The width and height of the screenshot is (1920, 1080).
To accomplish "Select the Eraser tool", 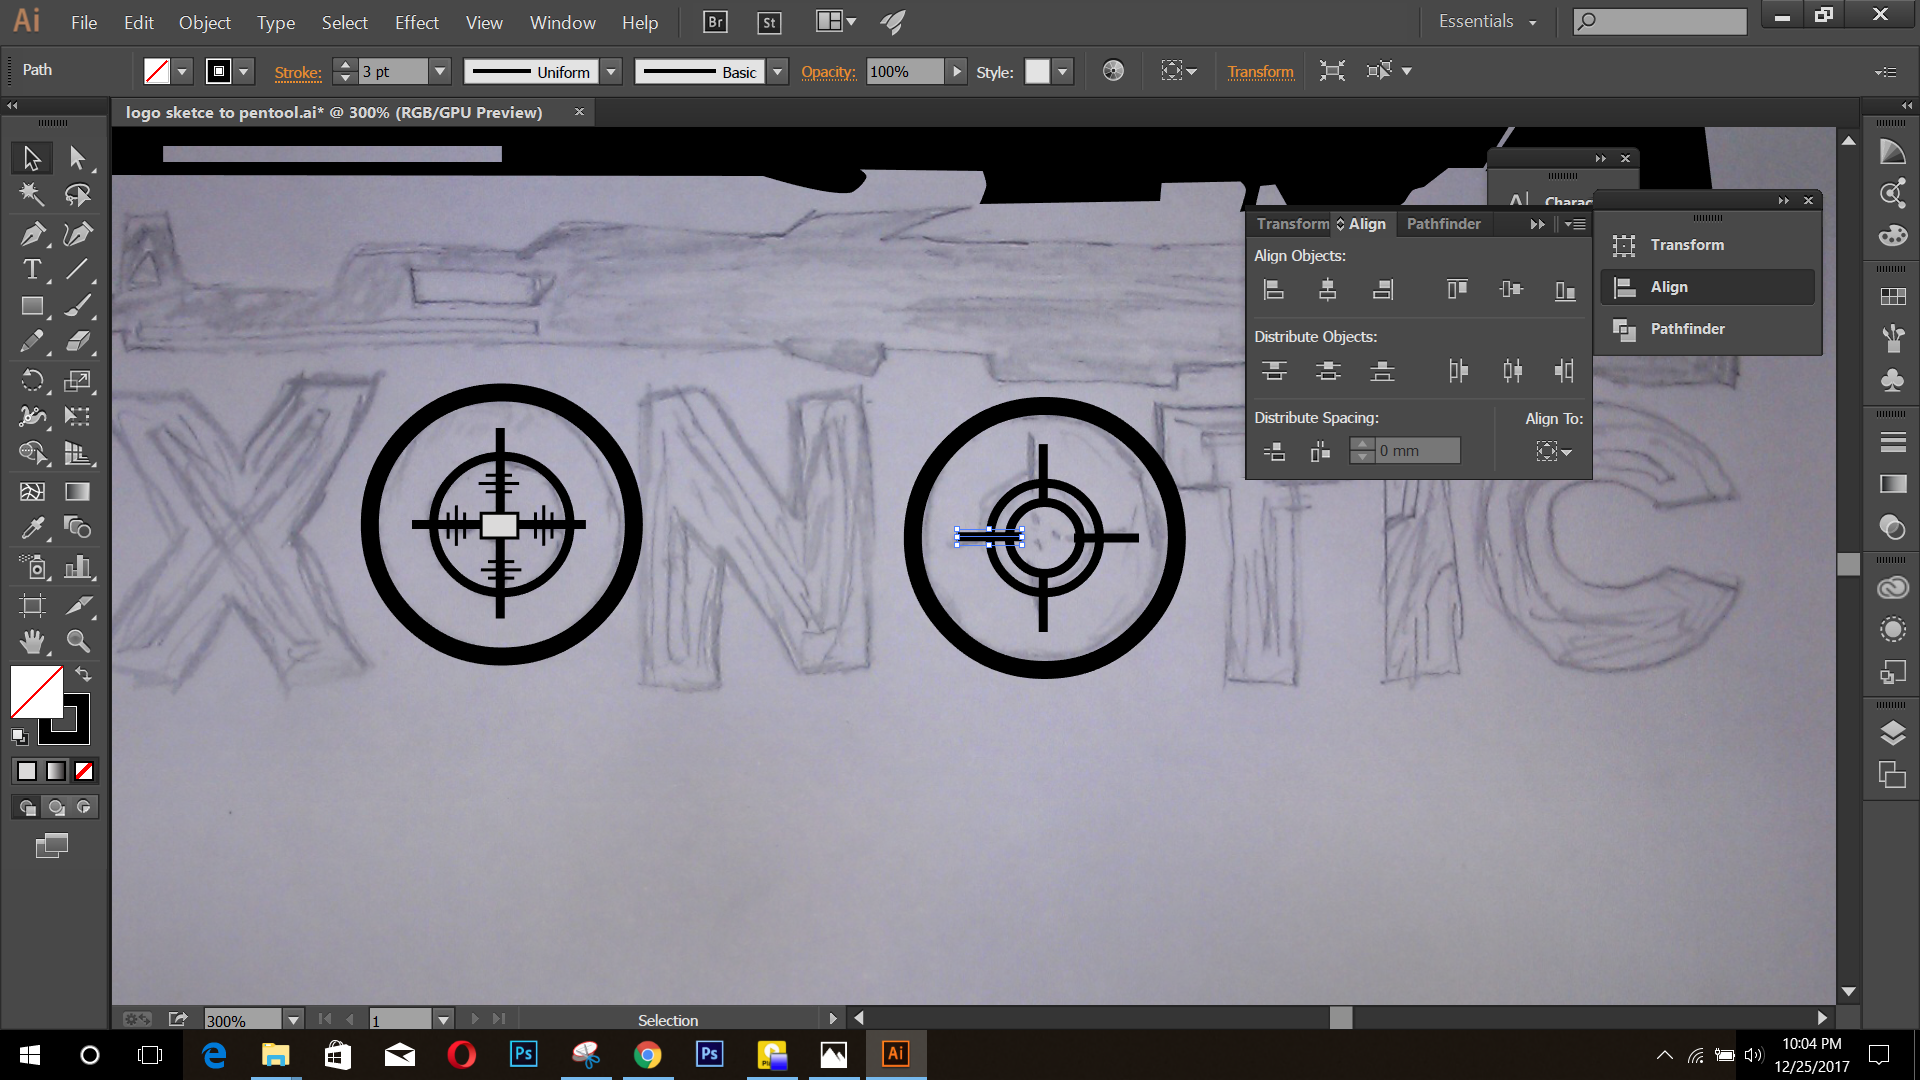I will pyautogui.click(x=77, y=342).
